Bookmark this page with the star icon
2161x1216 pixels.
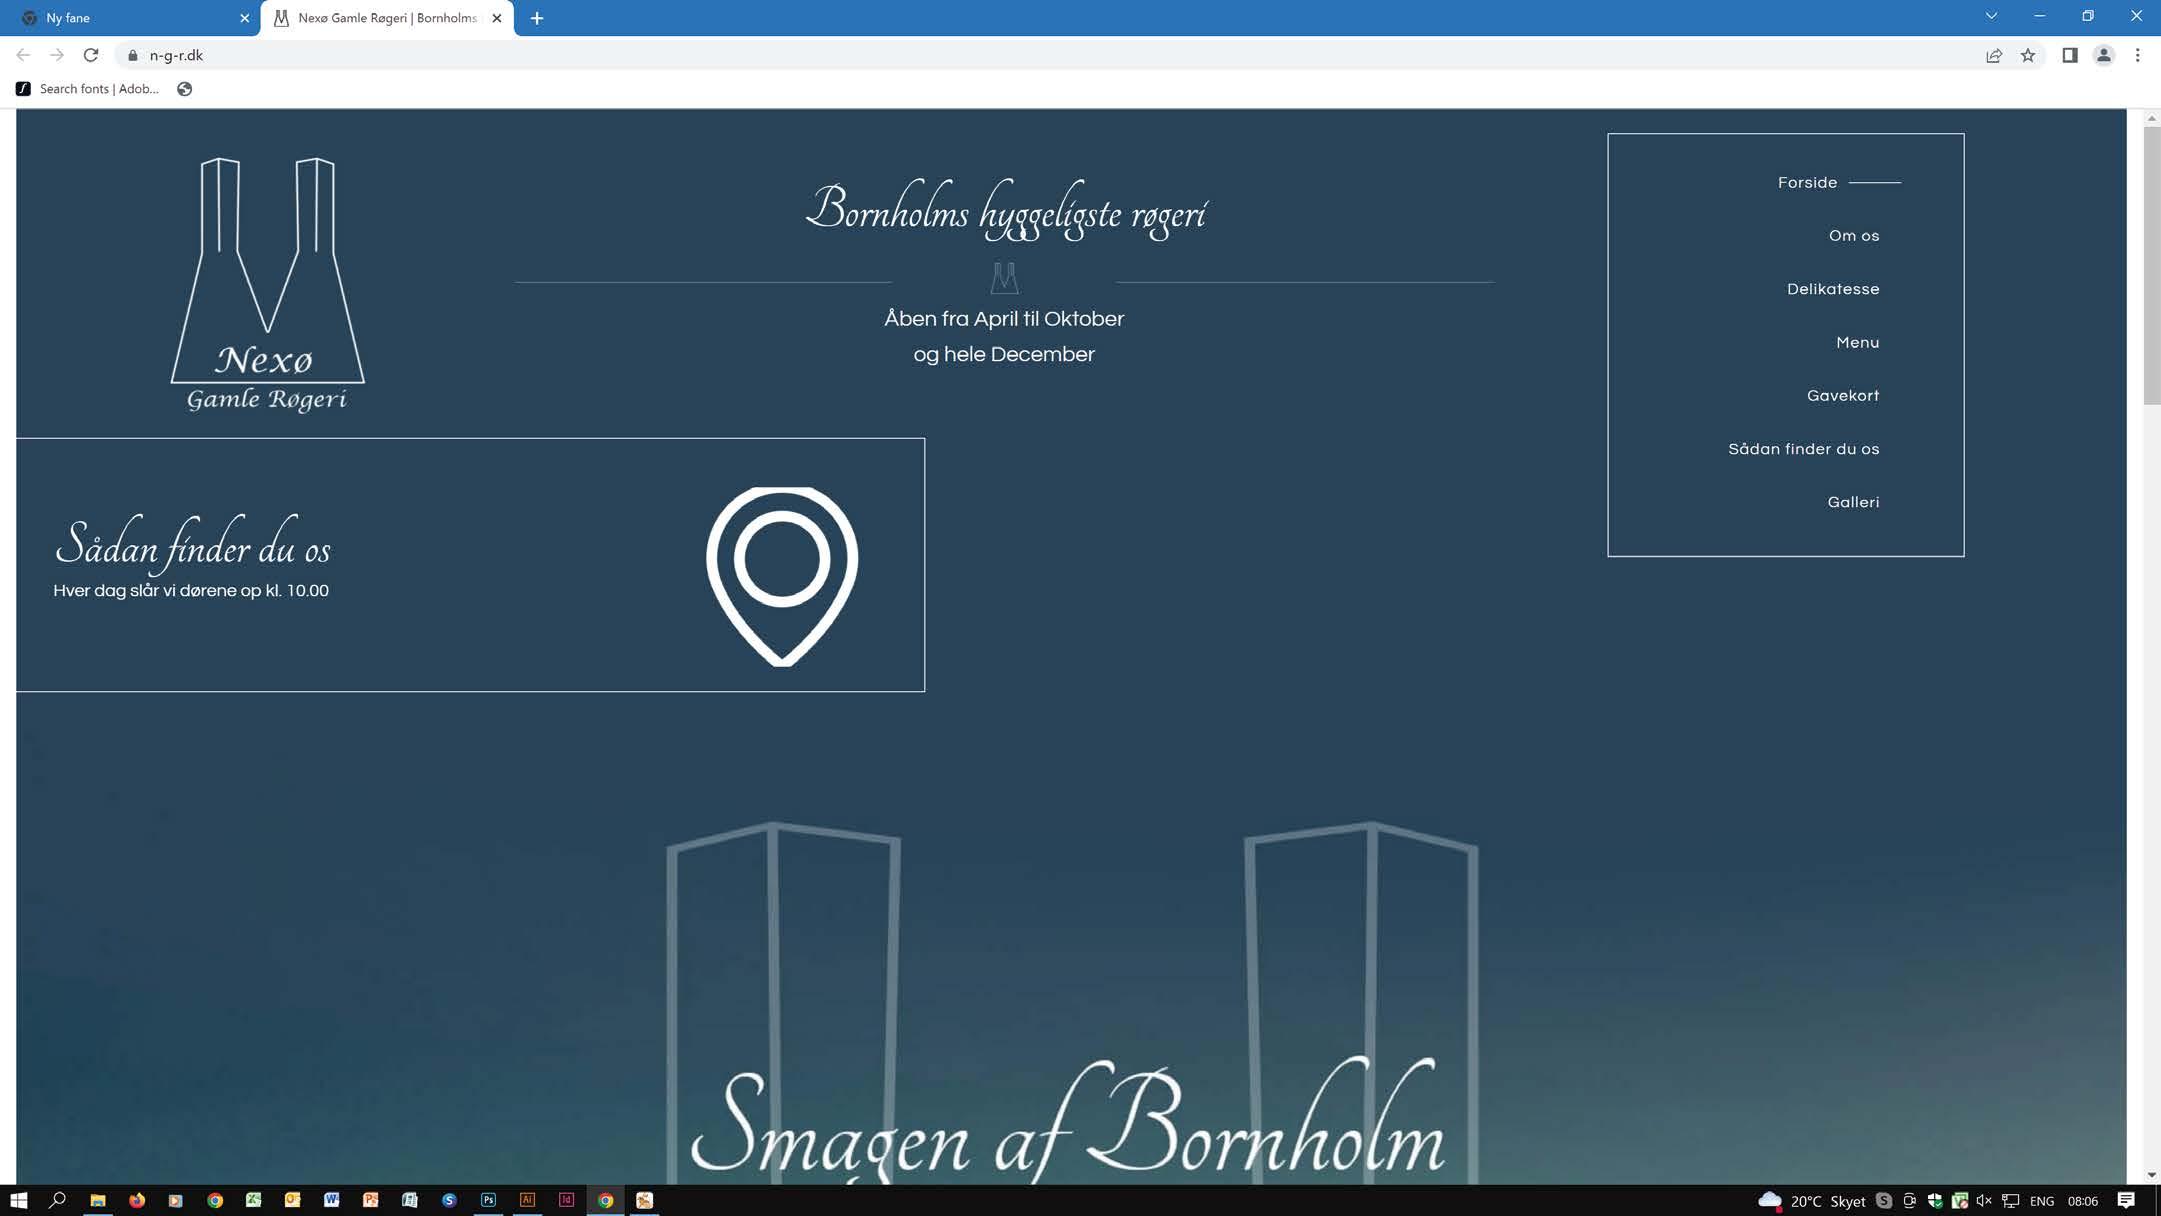(2027, 56)
